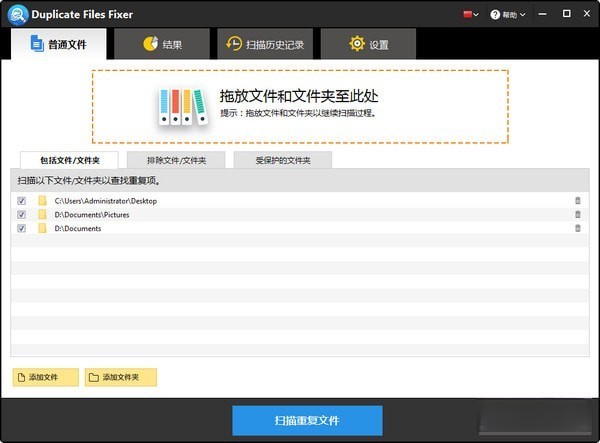Start scan with 扫描重复文件 button
600x443 pixels.
coord(307,420)
